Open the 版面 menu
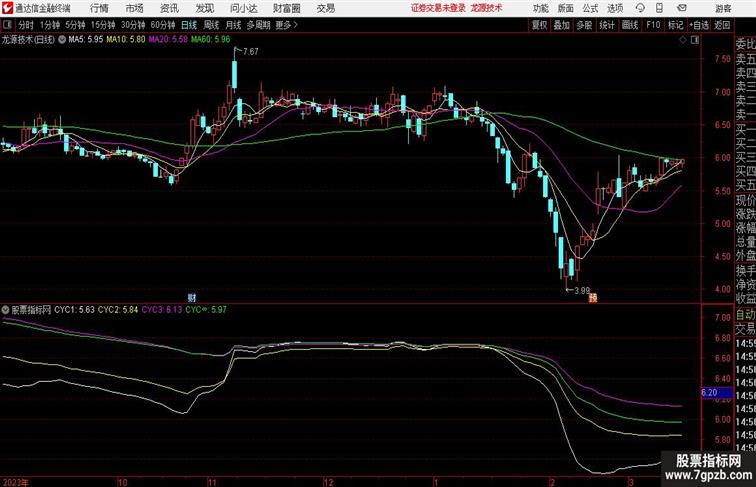 565,8
